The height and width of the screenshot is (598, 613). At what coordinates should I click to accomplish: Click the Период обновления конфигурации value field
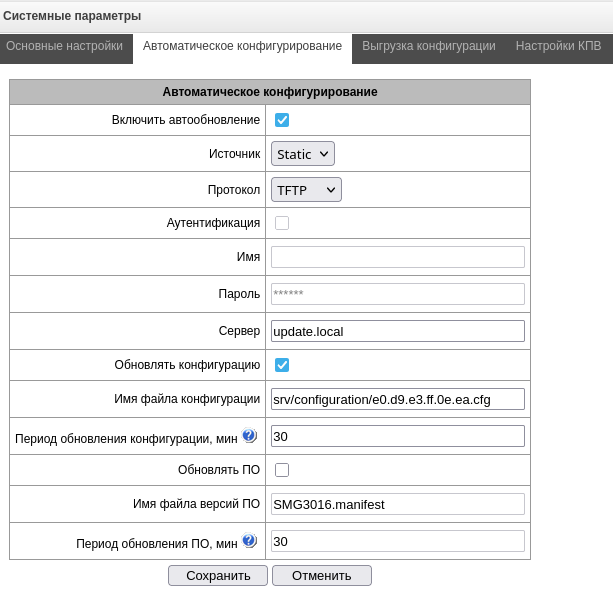397,436
